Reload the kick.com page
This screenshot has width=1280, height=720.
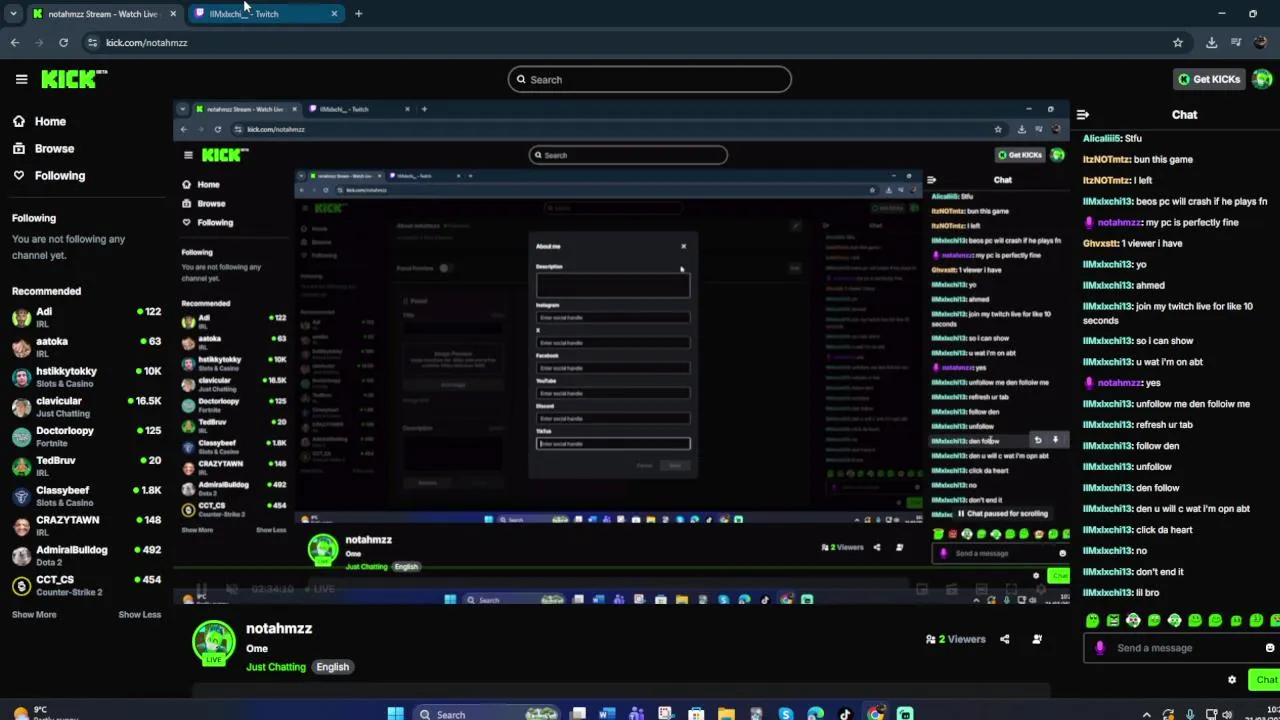[x=63, y=42]
